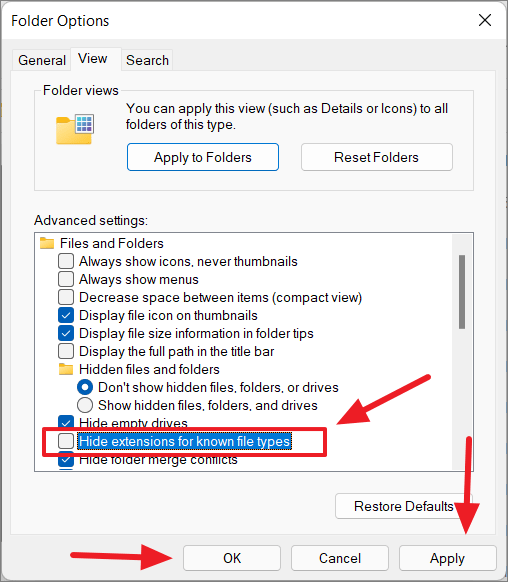Viewport: 508px width, 582px height.
Task: Click the Reset Folders button
Action: (377, 157)
